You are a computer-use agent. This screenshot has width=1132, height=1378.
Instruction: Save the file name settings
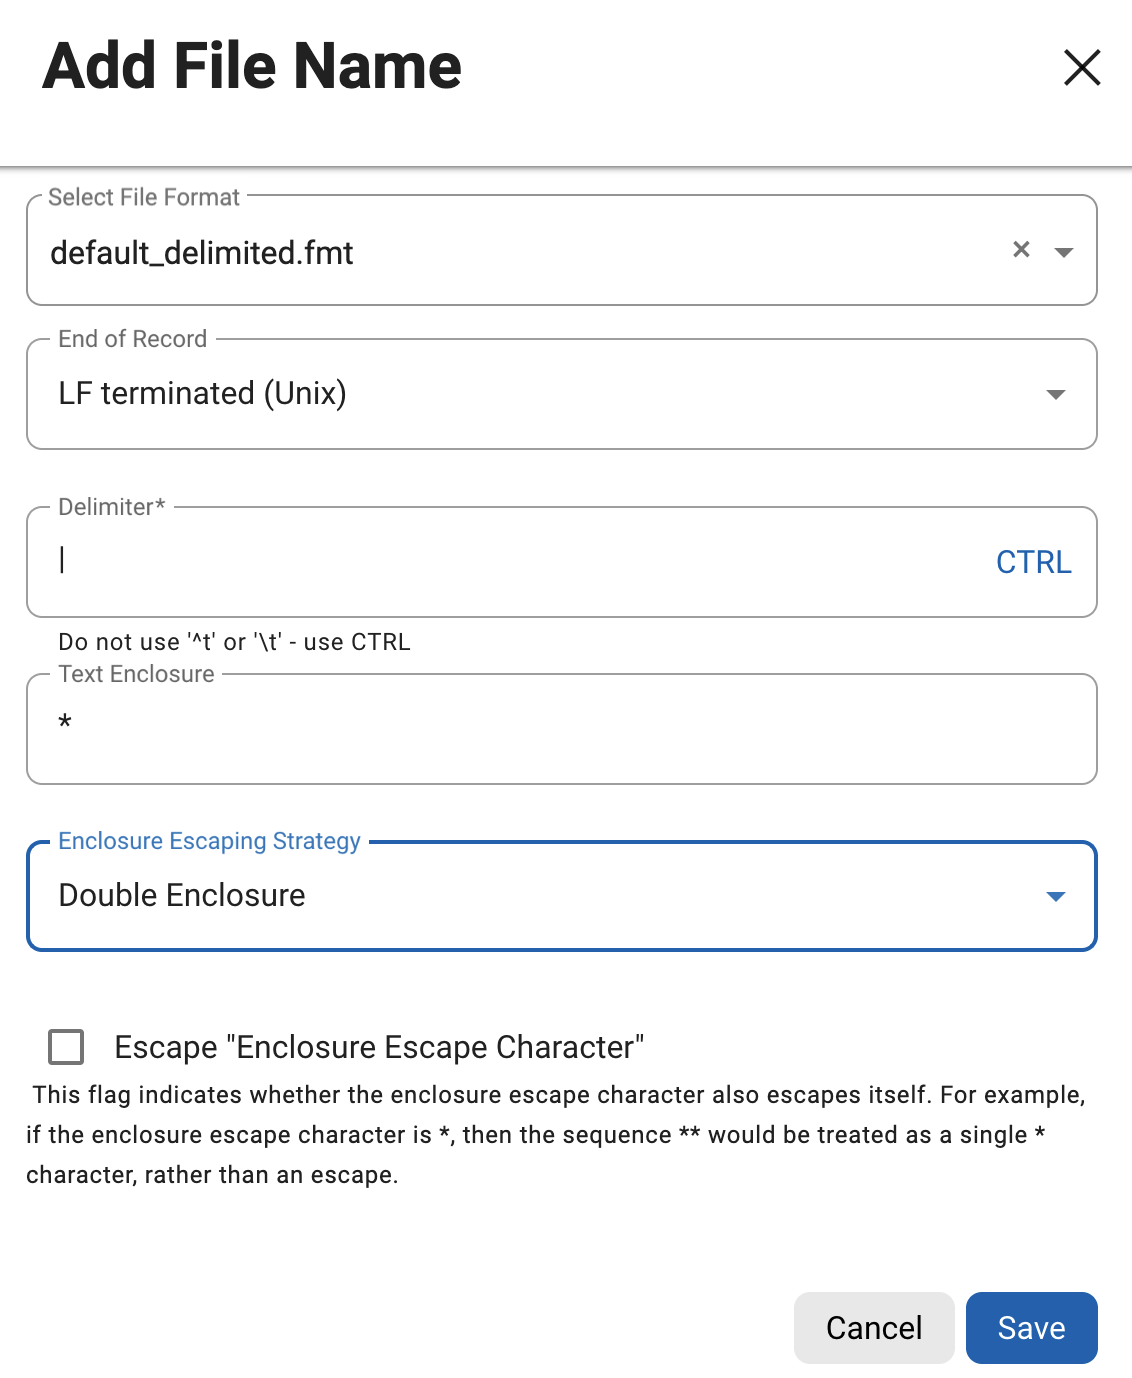click(1031, 1328)
